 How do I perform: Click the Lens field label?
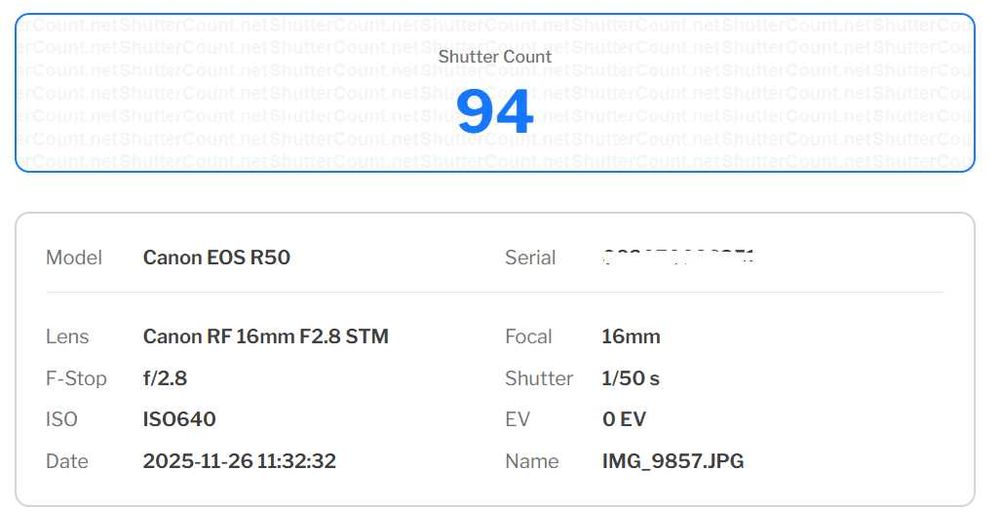pos(67,337)
